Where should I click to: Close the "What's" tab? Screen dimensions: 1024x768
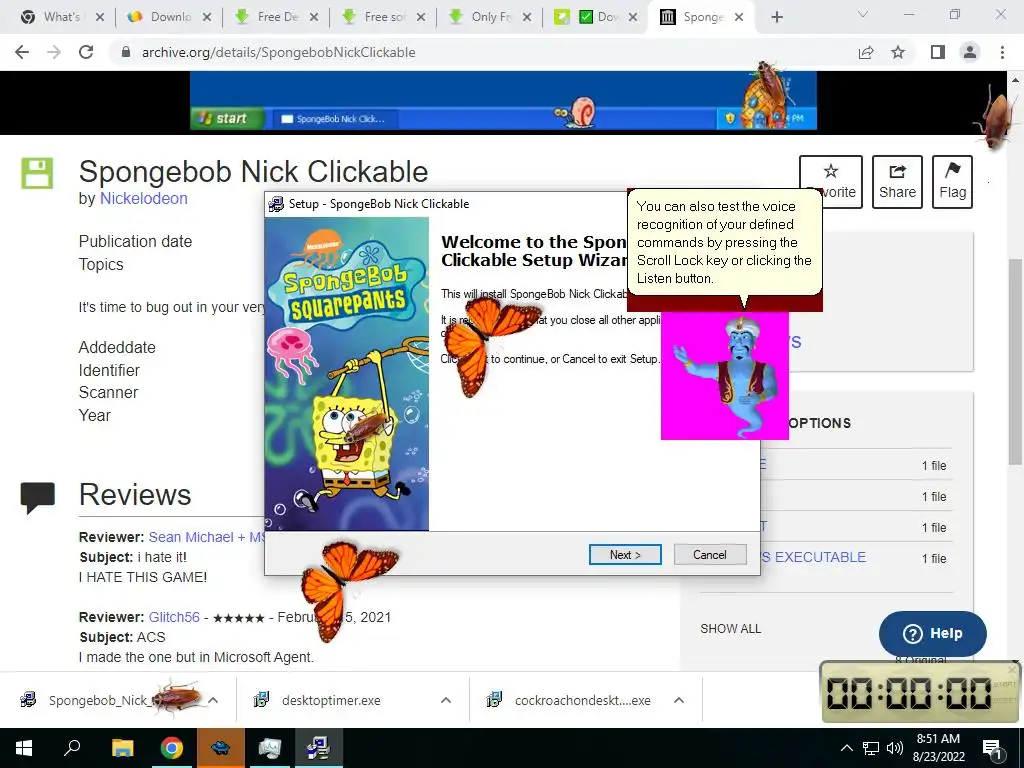100,17
